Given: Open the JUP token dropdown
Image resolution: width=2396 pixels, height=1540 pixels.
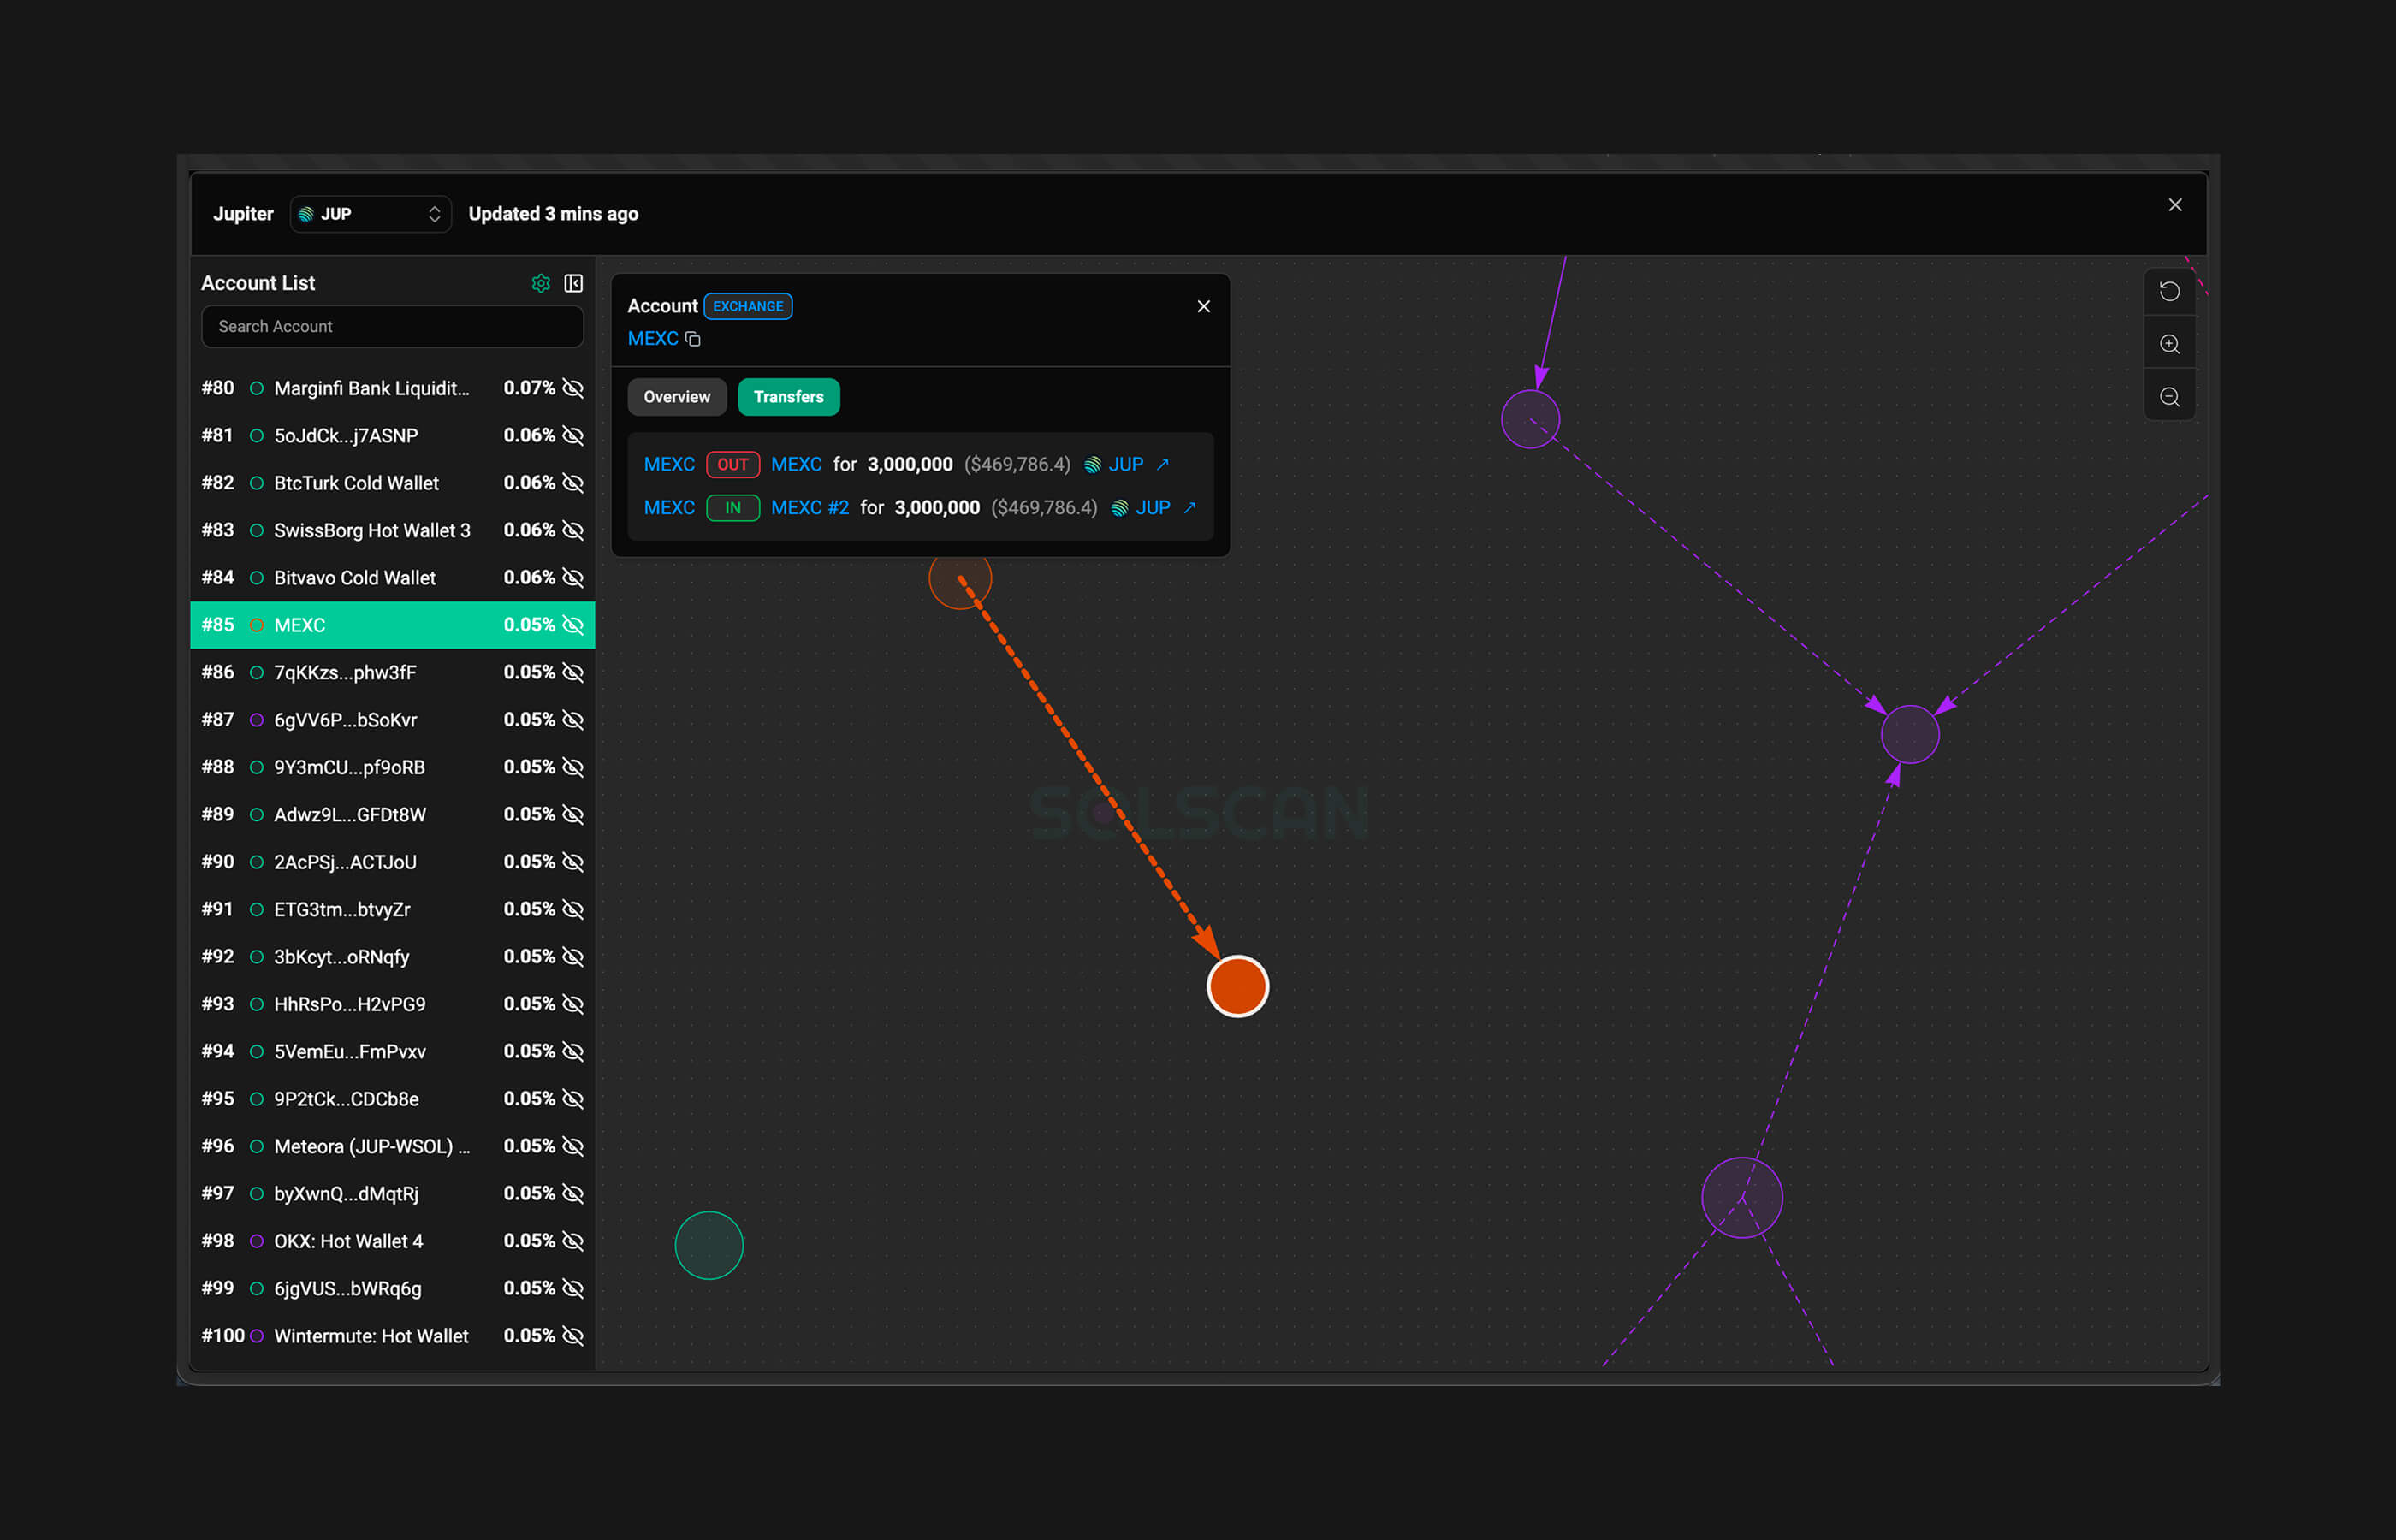Looking at the screenshot, I should pos(370,214).
